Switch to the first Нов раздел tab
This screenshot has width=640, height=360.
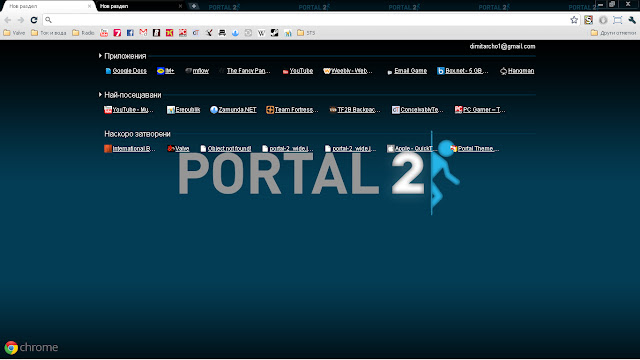coord(47,6)
